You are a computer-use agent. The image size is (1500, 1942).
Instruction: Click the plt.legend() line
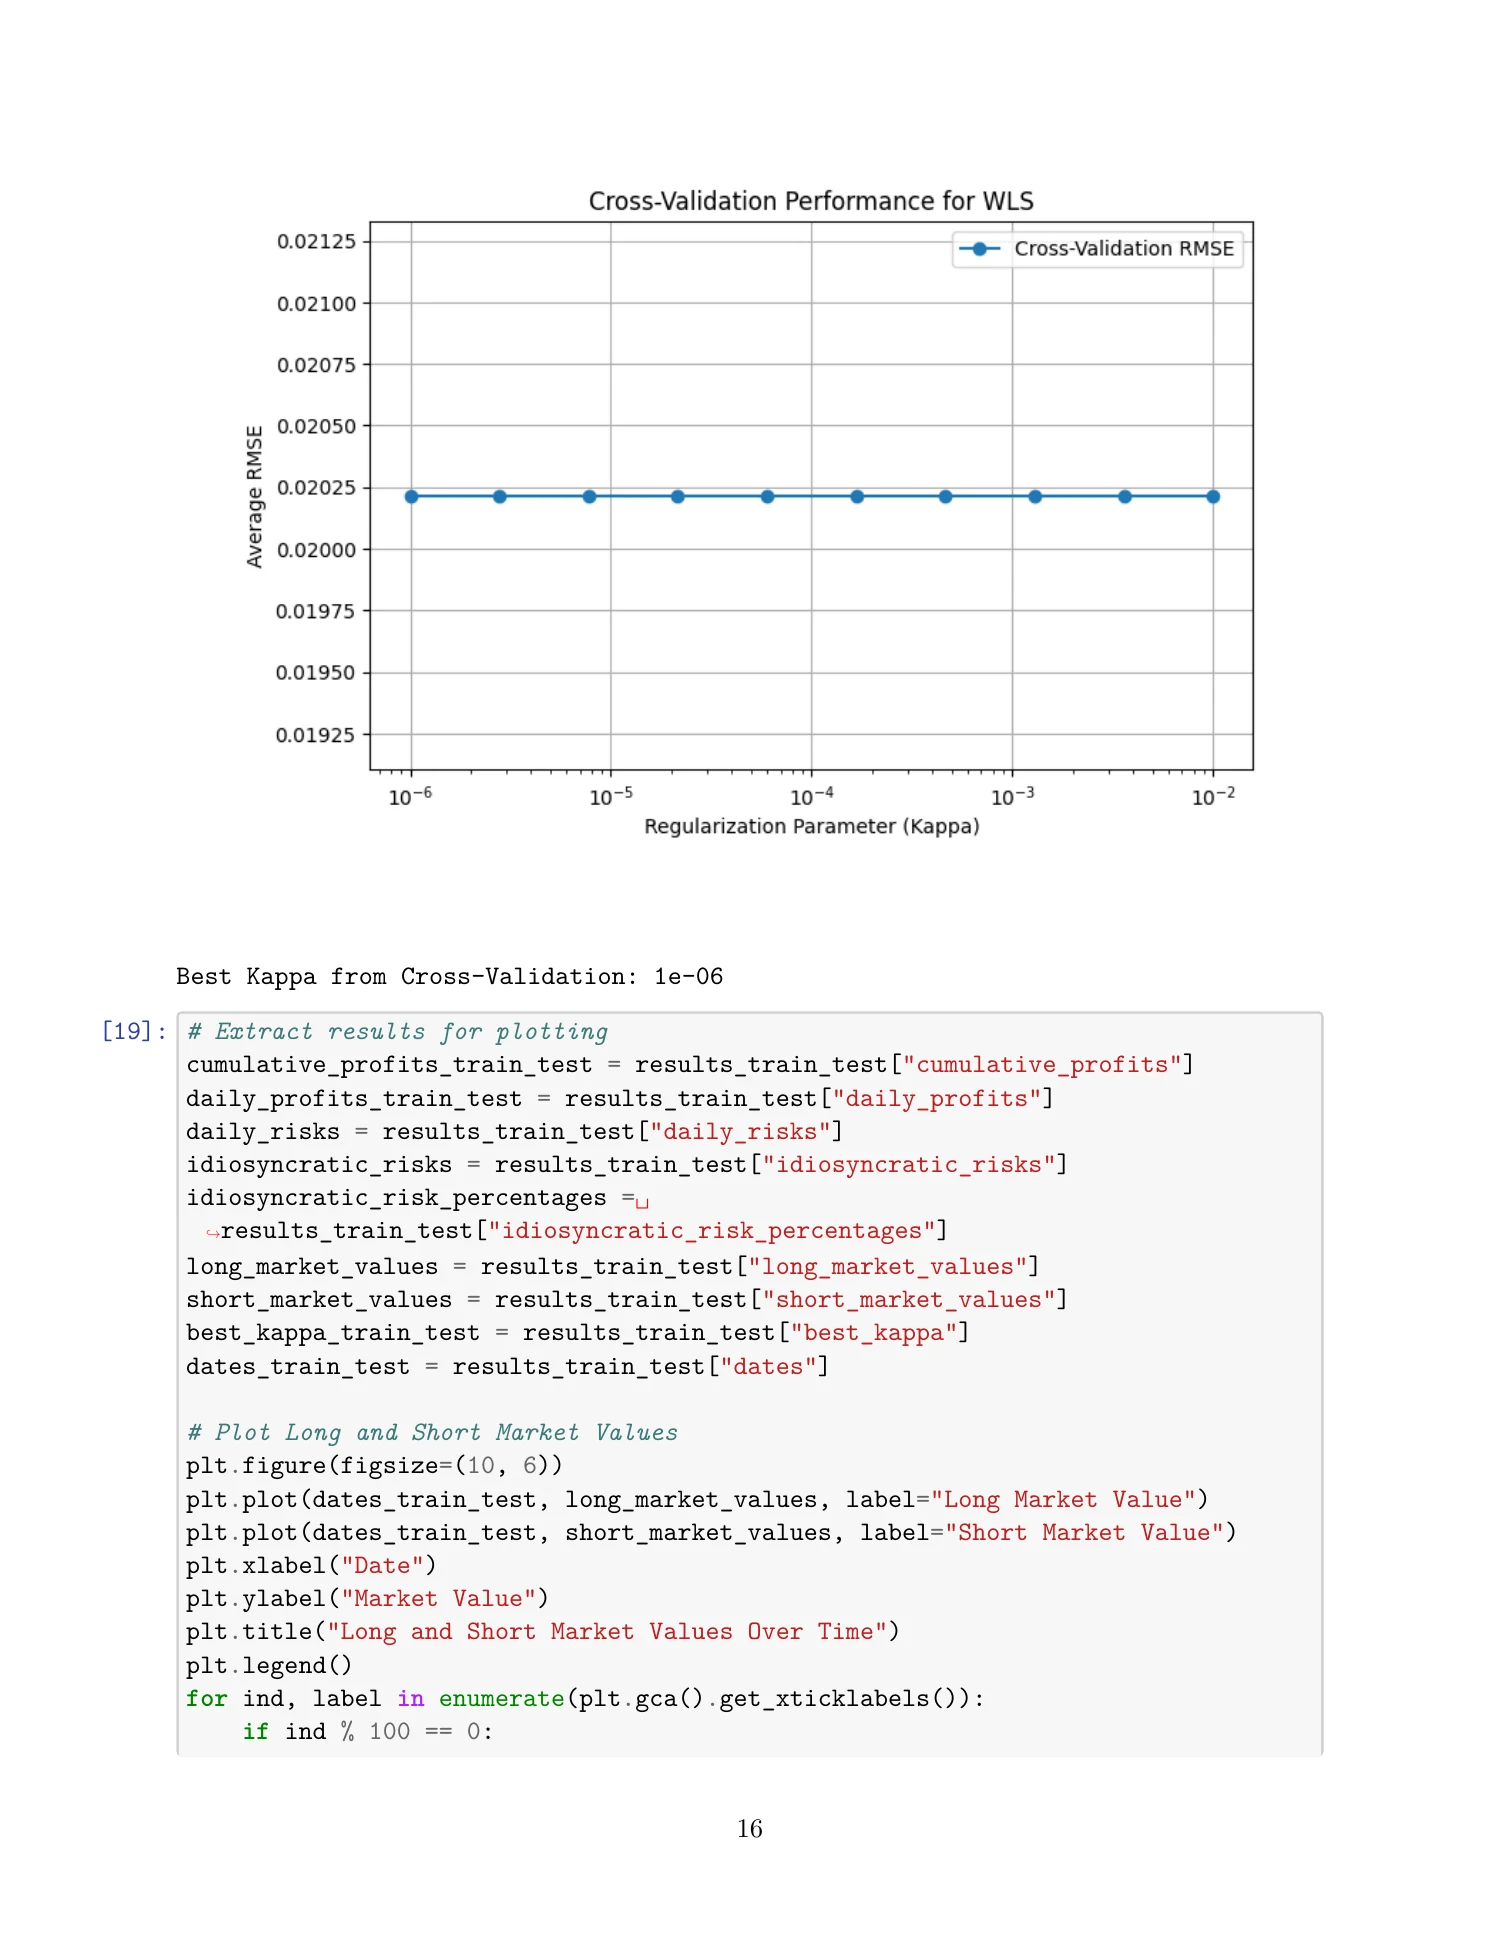[x=269, y=1666]
